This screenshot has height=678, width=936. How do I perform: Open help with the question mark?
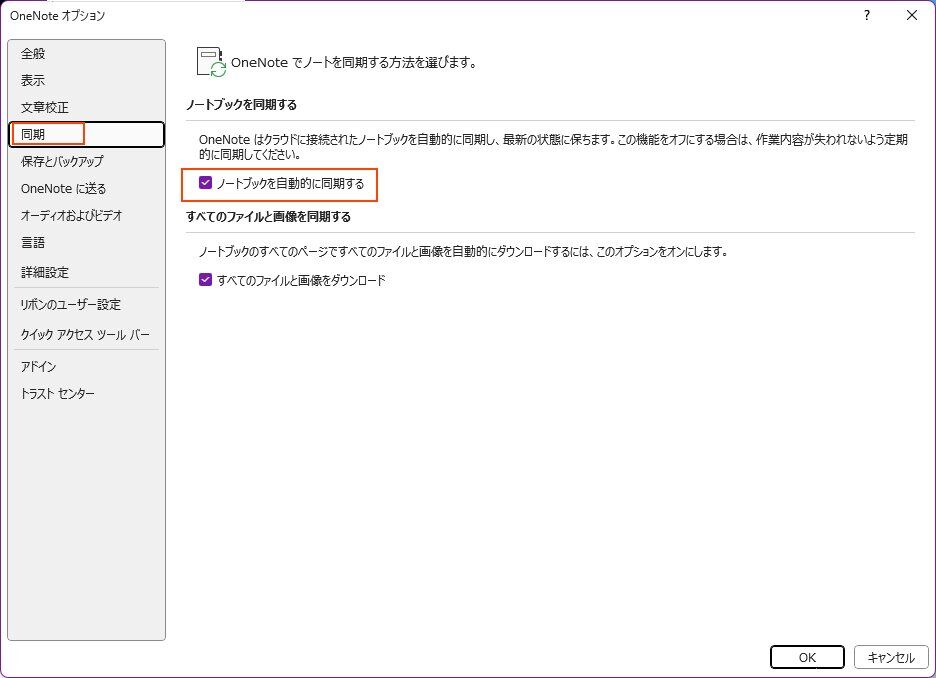(x=867, y=16)
